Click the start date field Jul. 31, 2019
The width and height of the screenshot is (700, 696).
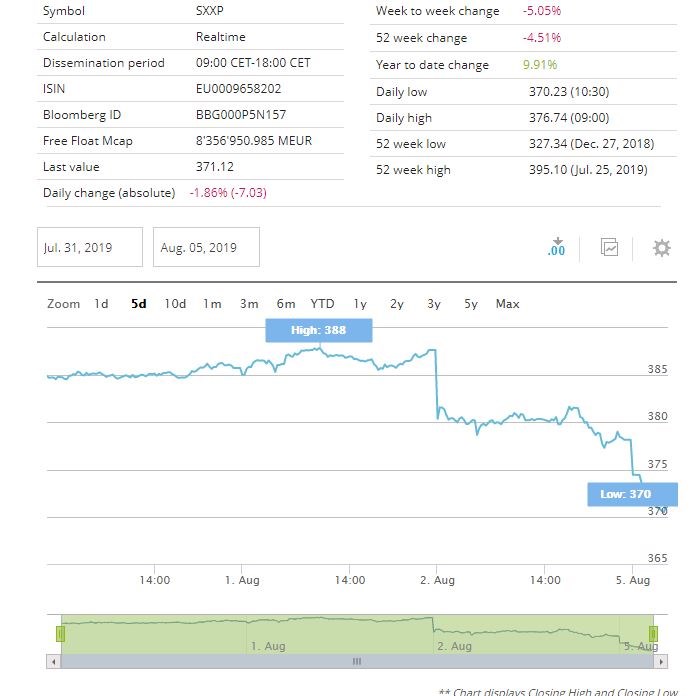[91, 247]
